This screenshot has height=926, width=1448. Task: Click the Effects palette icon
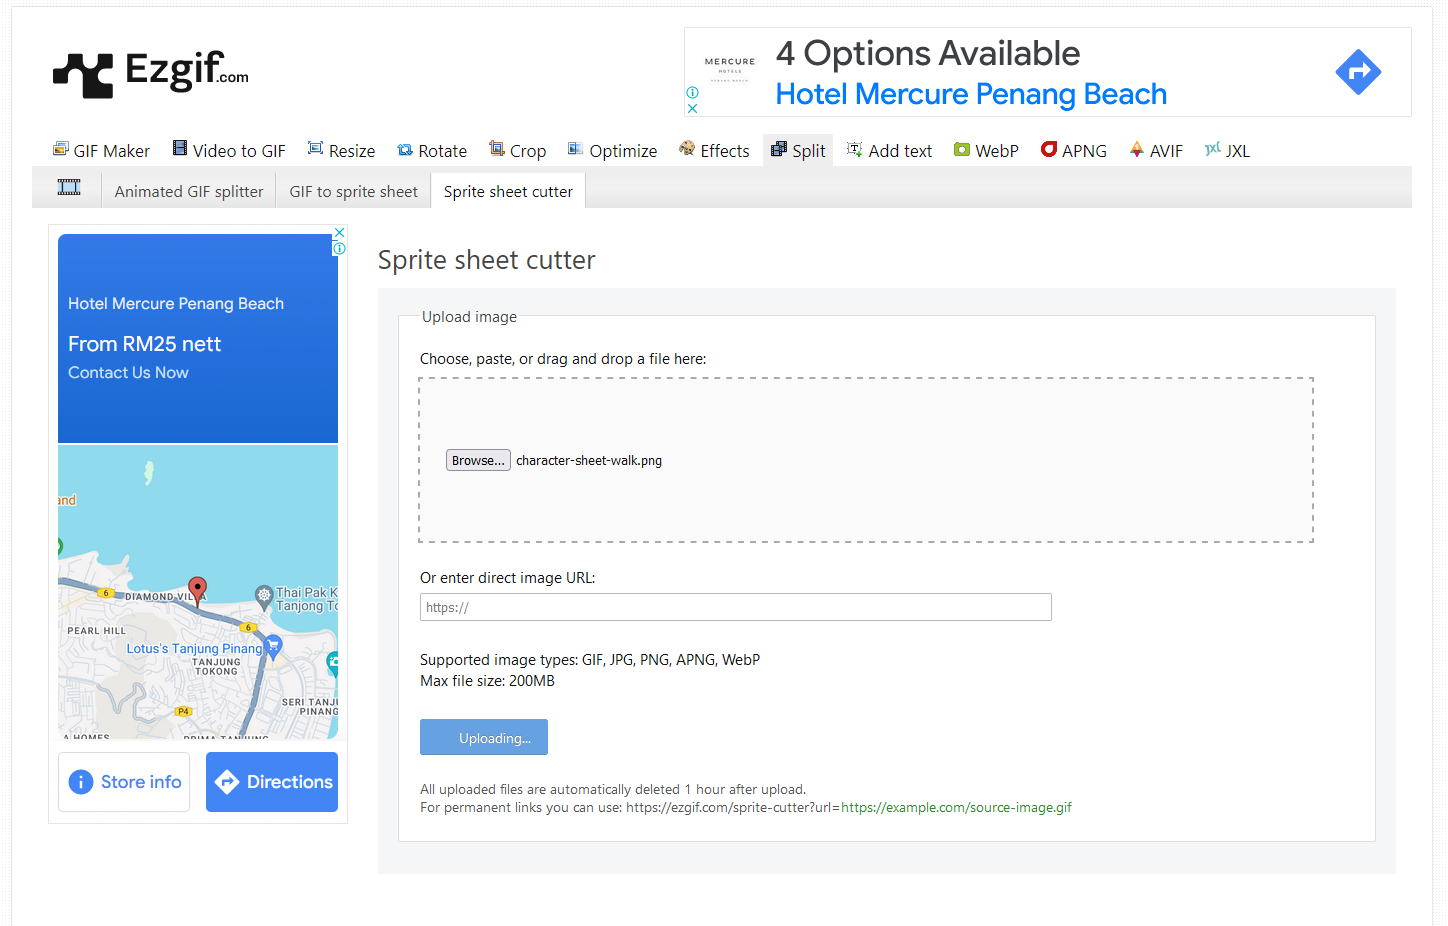pyautogui.click(x=687, y=148)
